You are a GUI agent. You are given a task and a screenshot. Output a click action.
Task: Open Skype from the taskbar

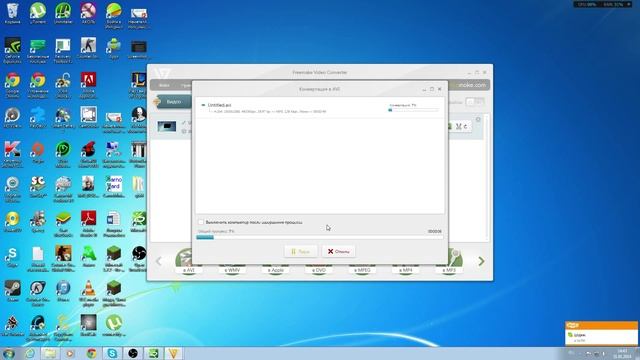tap(112, 353)
